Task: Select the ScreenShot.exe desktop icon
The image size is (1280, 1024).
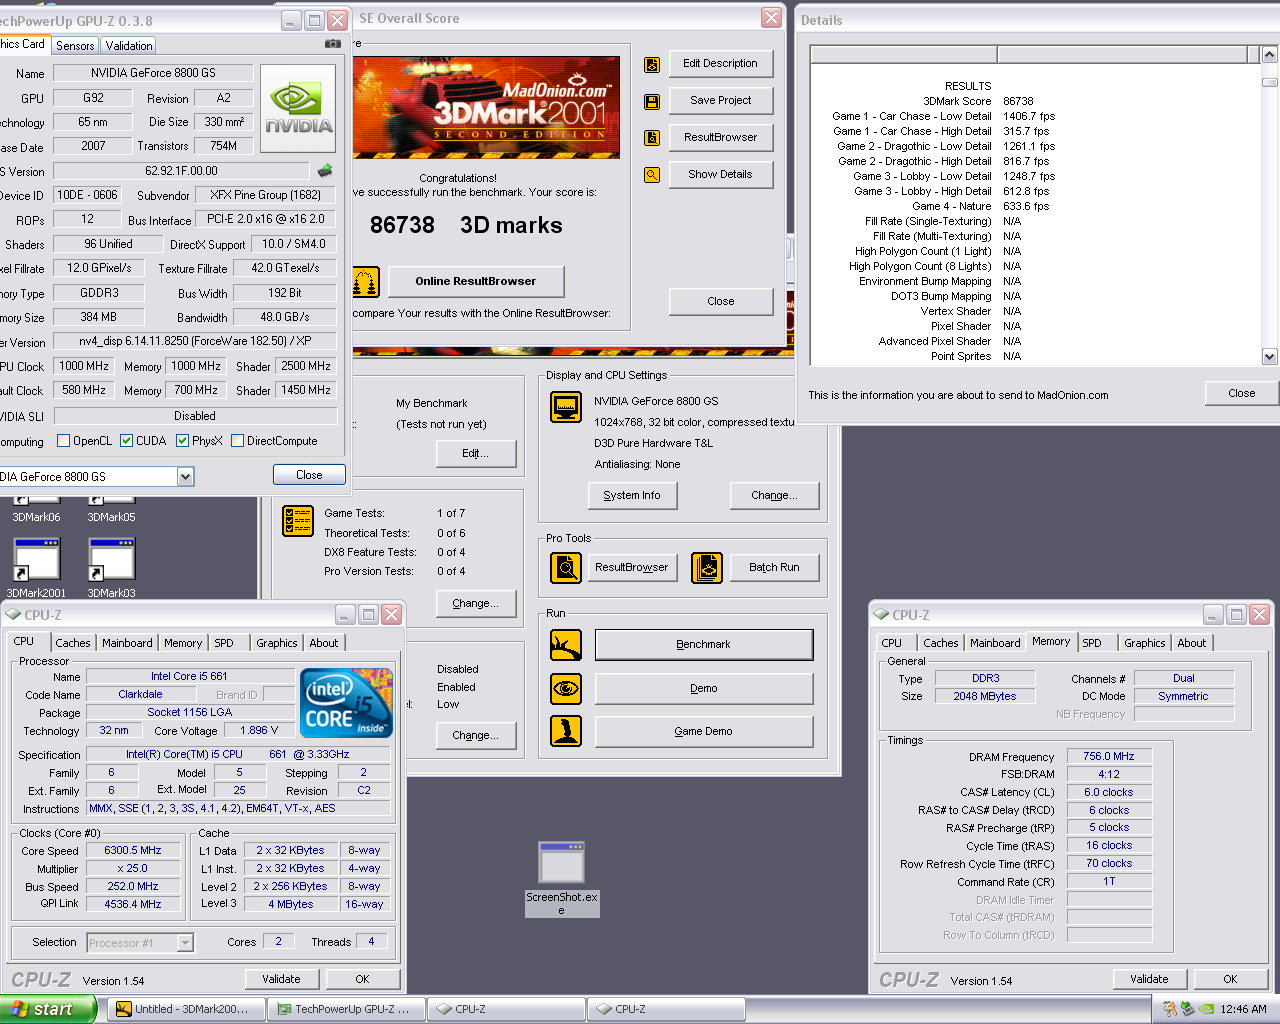Action: [561, 878]
